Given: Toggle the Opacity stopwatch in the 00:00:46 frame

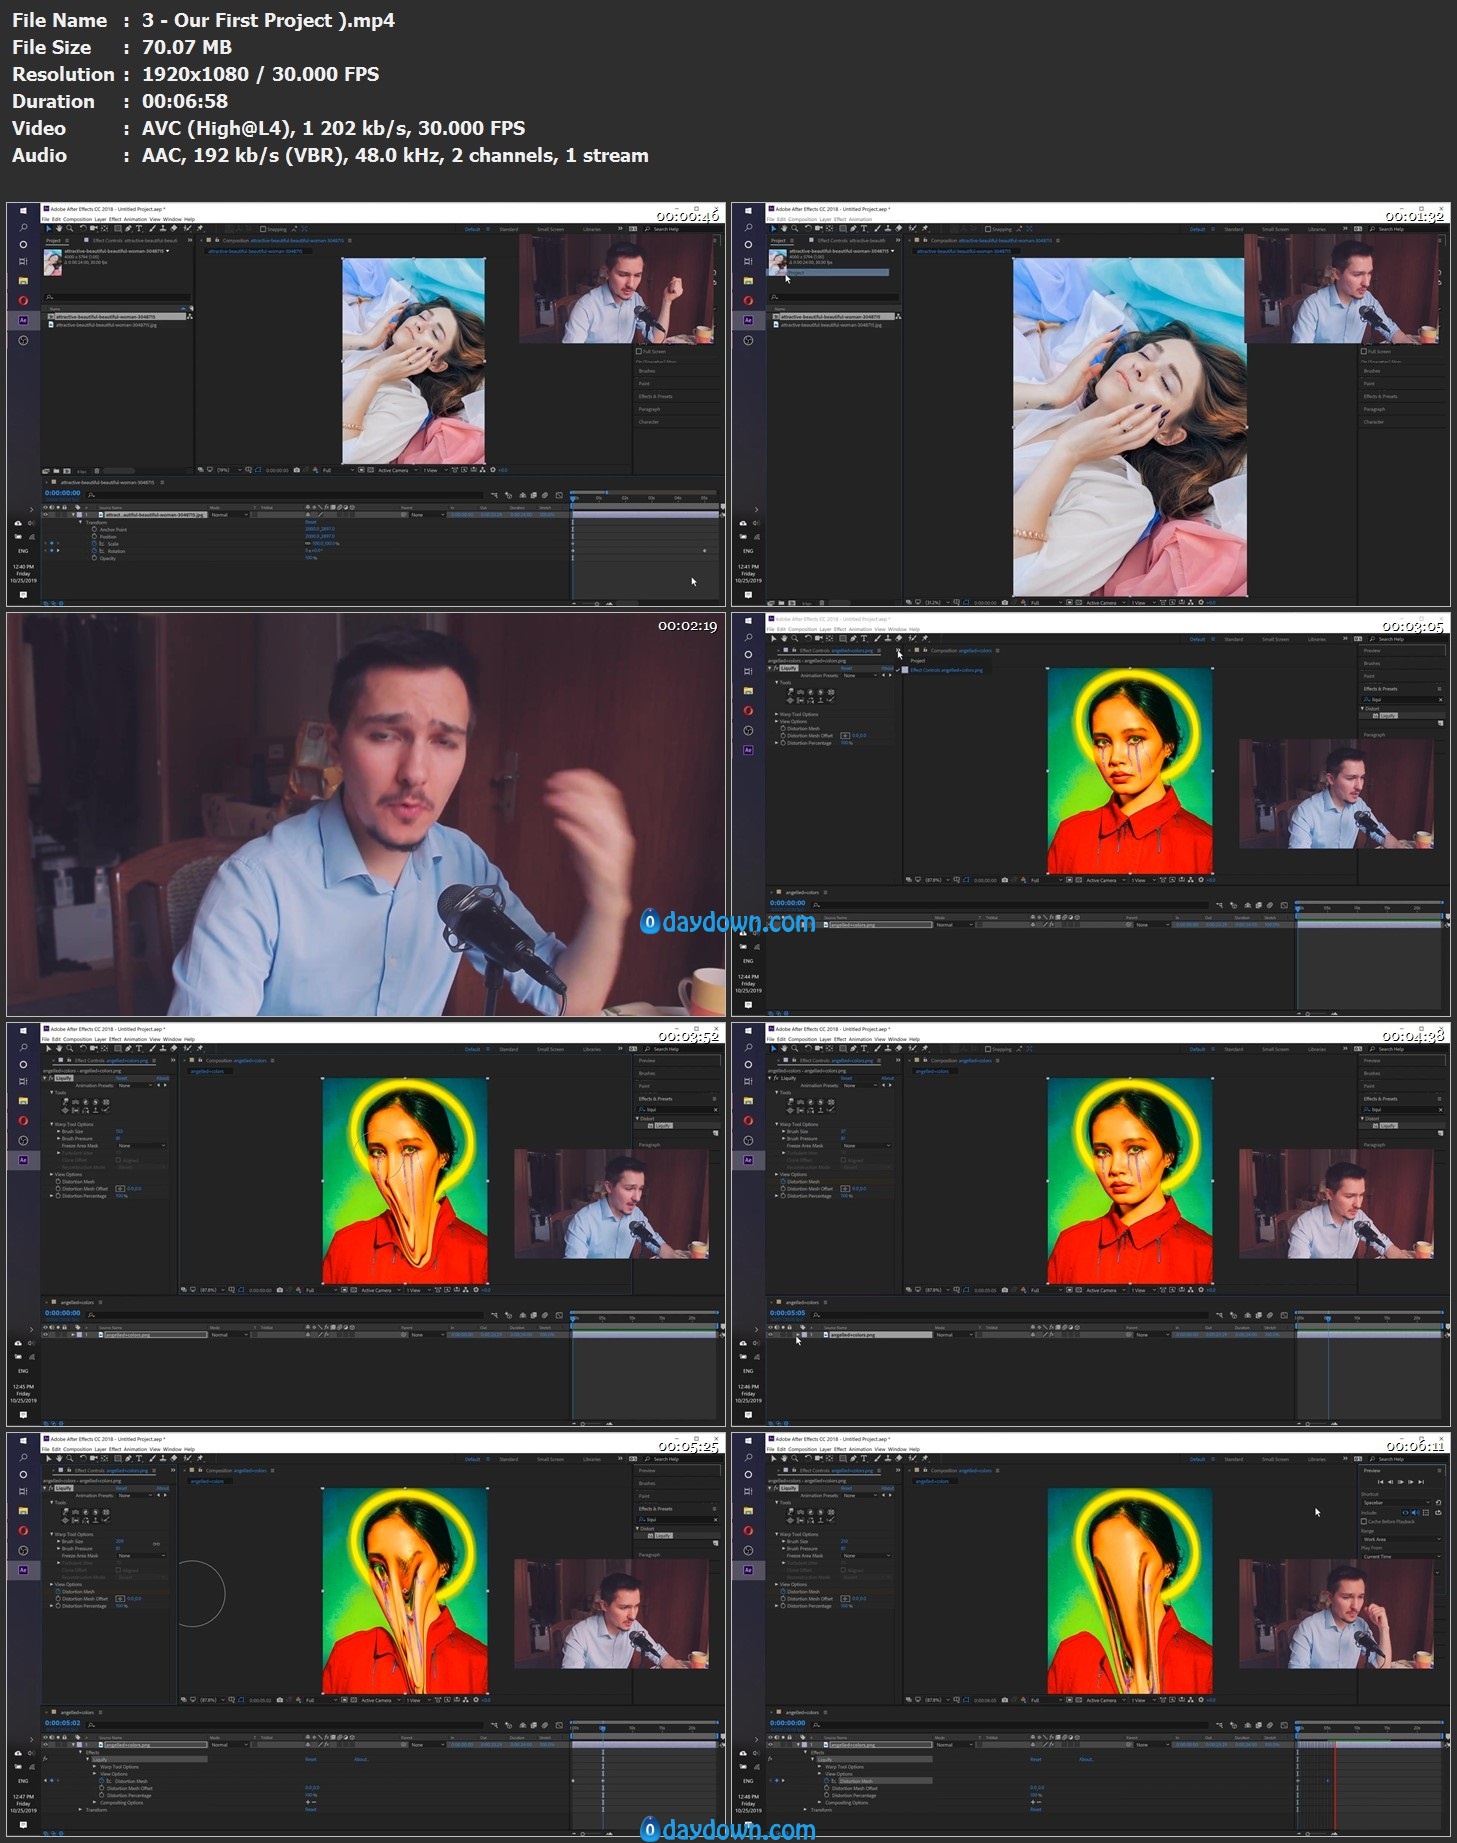Looking at the screenshot, I should (94, 558).
